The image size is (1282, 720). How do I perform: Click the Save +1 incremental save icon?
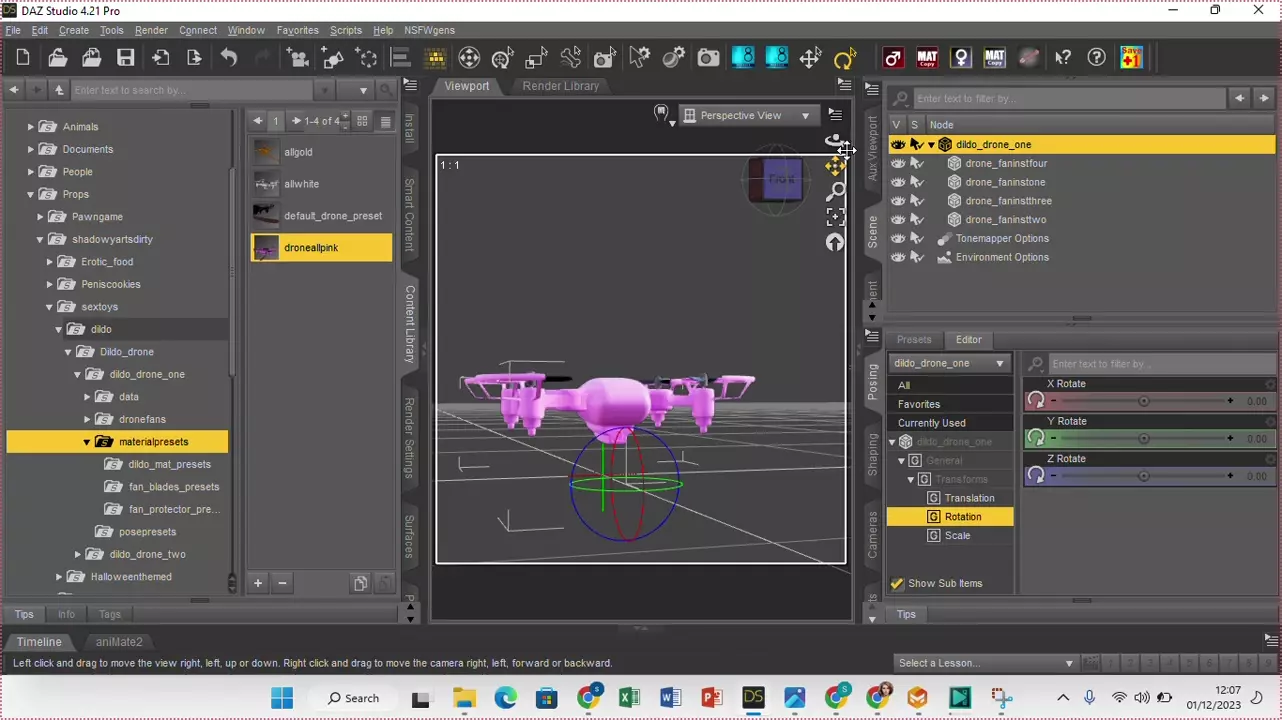(1131, 58)
